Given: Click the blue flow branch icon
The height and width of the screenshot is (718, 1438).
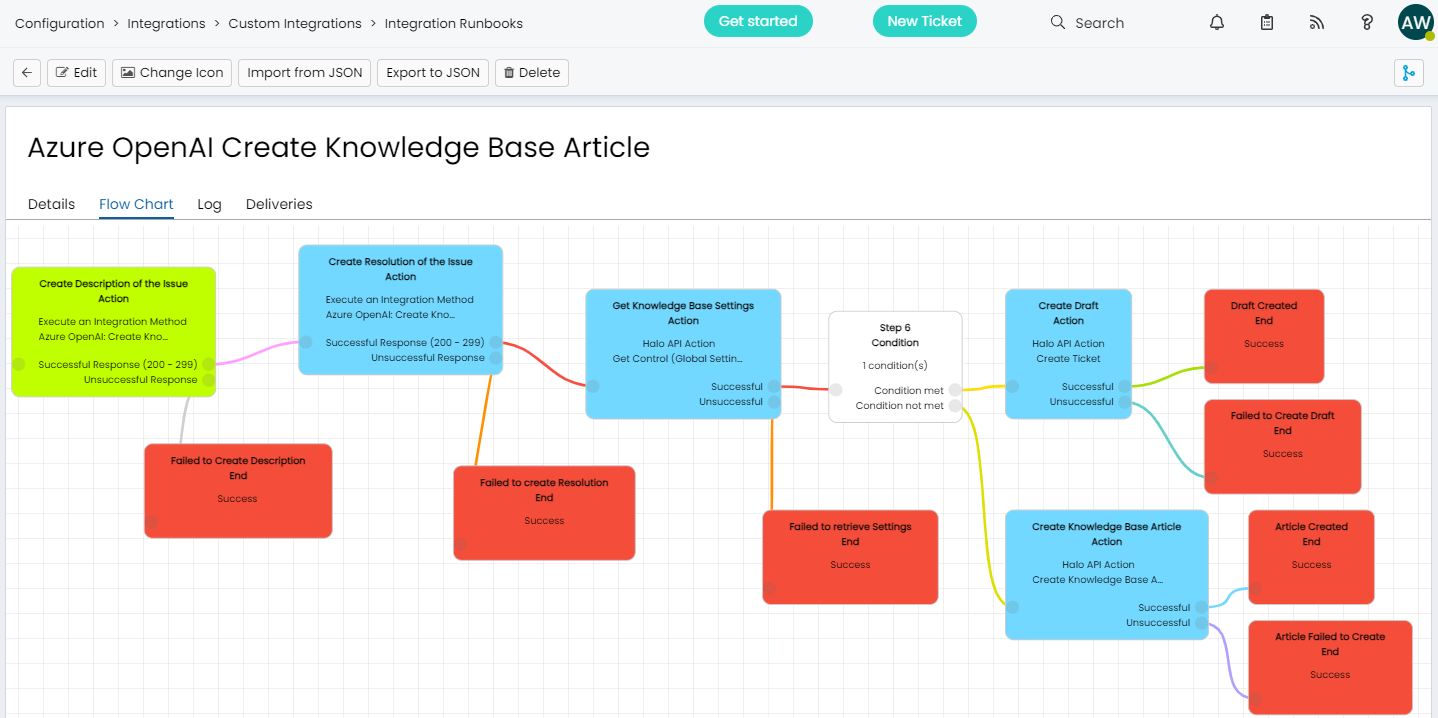Looking at the screenshot, I should [x=1409, y=73].
